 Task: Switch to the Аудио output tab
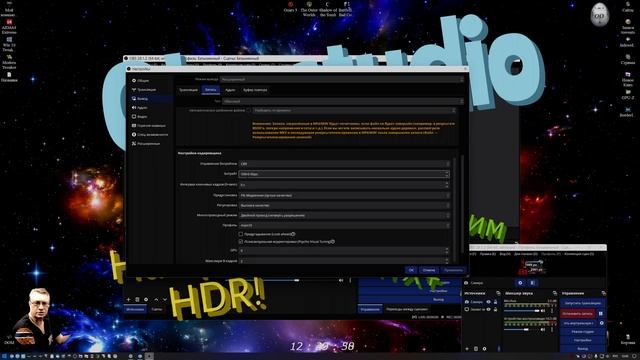(230, 90)
